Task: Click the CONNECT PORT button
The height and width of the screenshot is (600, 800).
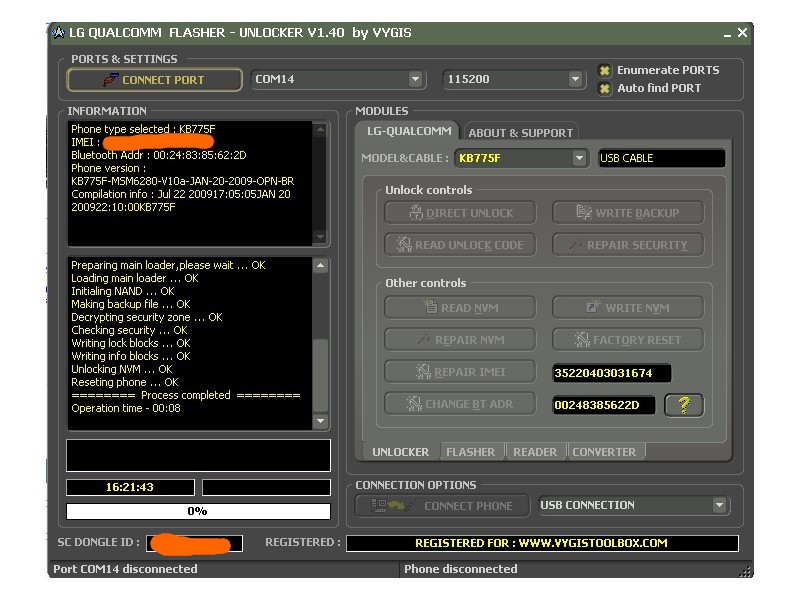Action: coord(154,80)
